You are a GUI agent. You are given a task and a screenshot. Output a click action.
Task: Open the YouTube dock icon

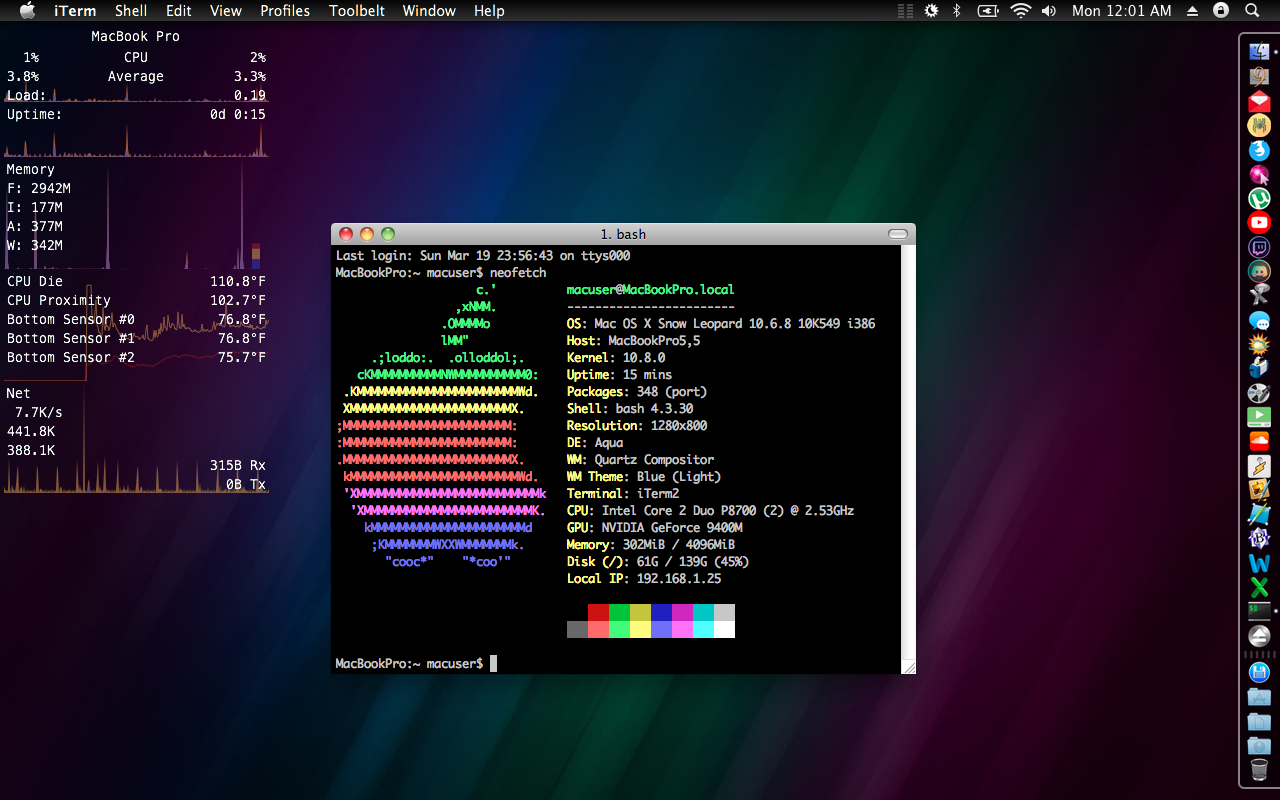coord(1259,223)
